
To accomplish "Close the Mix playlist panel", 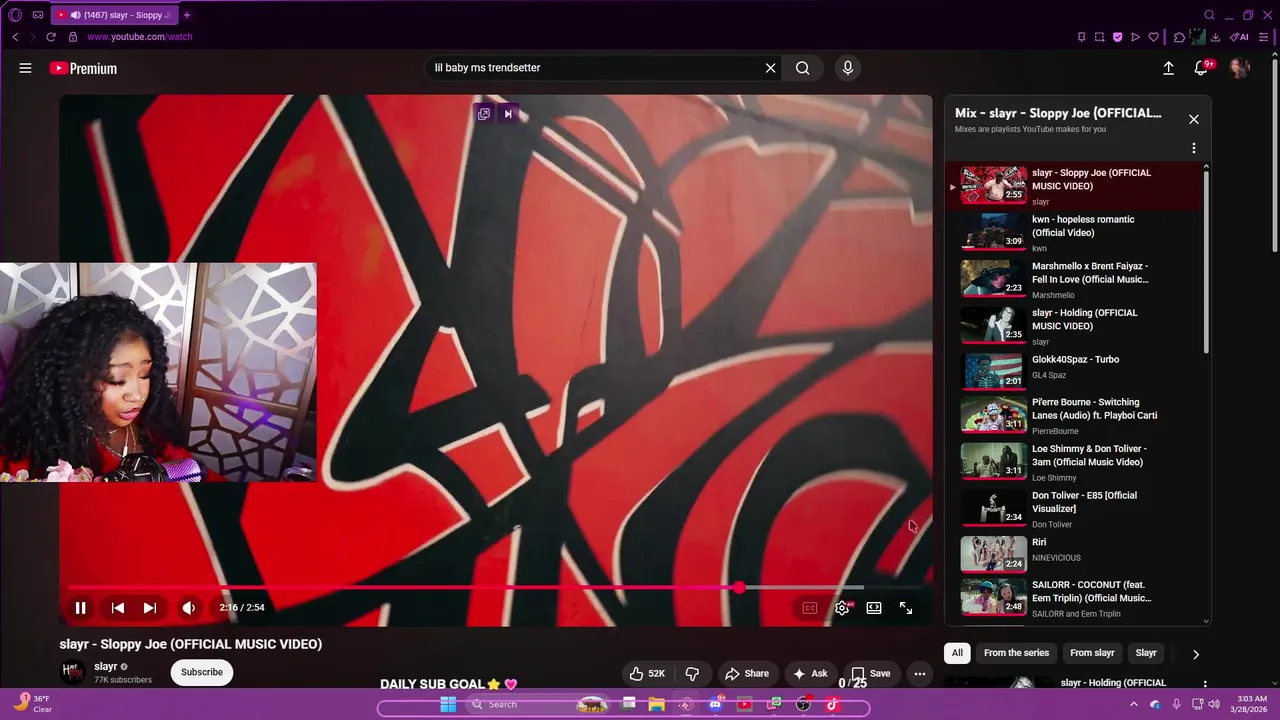I will (x=1193, y=119).
